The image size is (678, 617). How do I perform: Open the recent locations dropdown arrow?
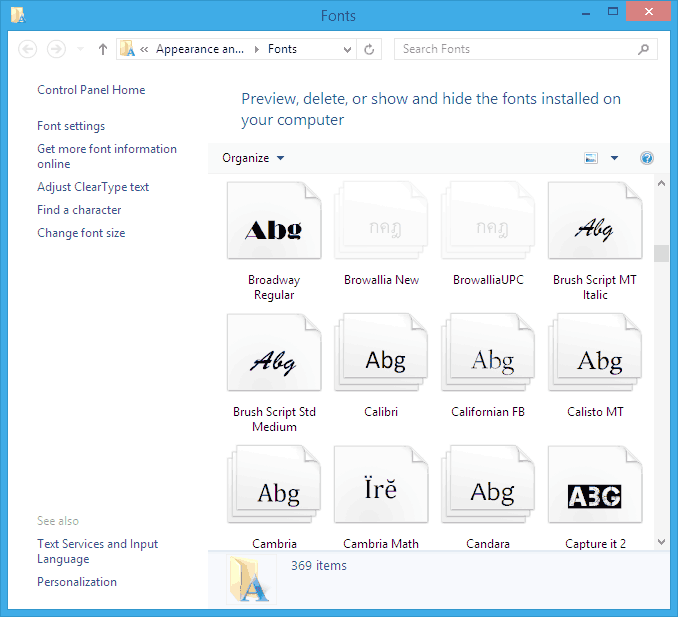click(80, 49)
